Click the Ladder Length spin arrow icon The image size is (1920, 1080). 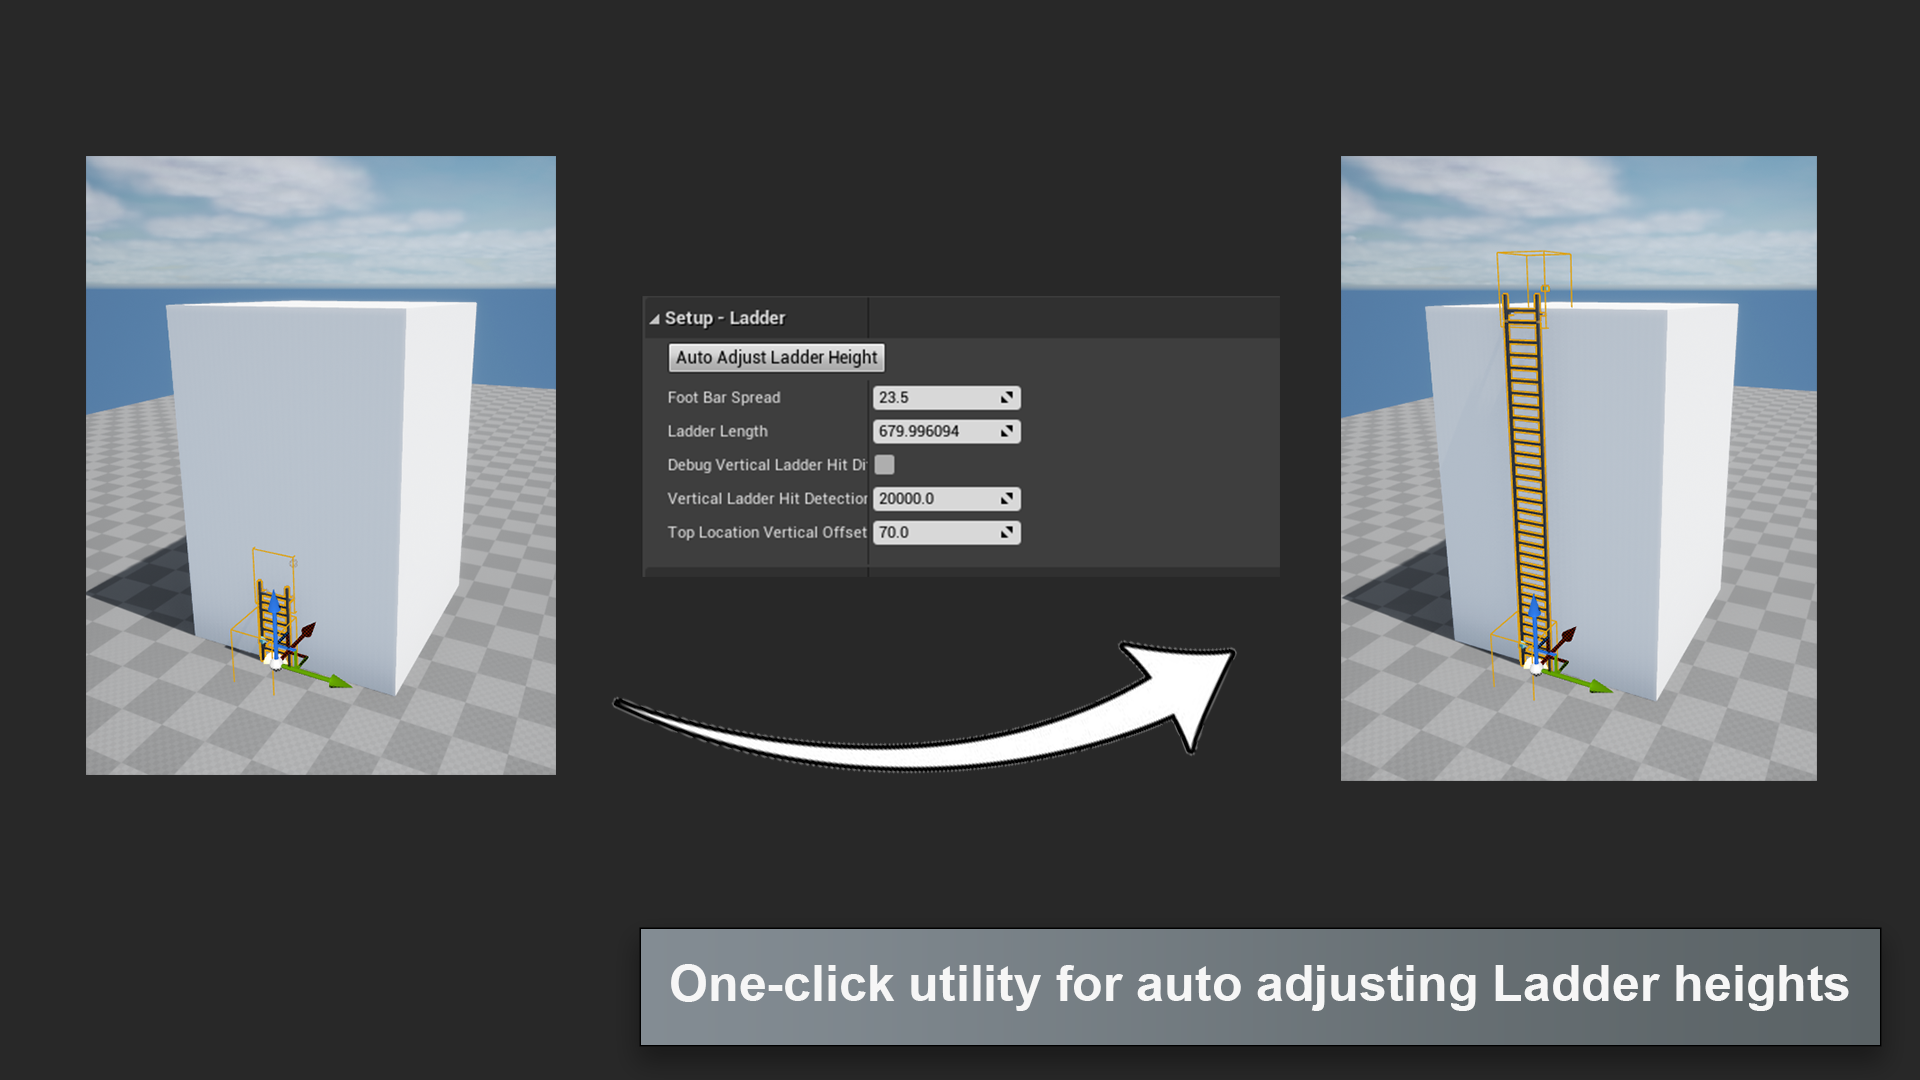(1007, 432)
